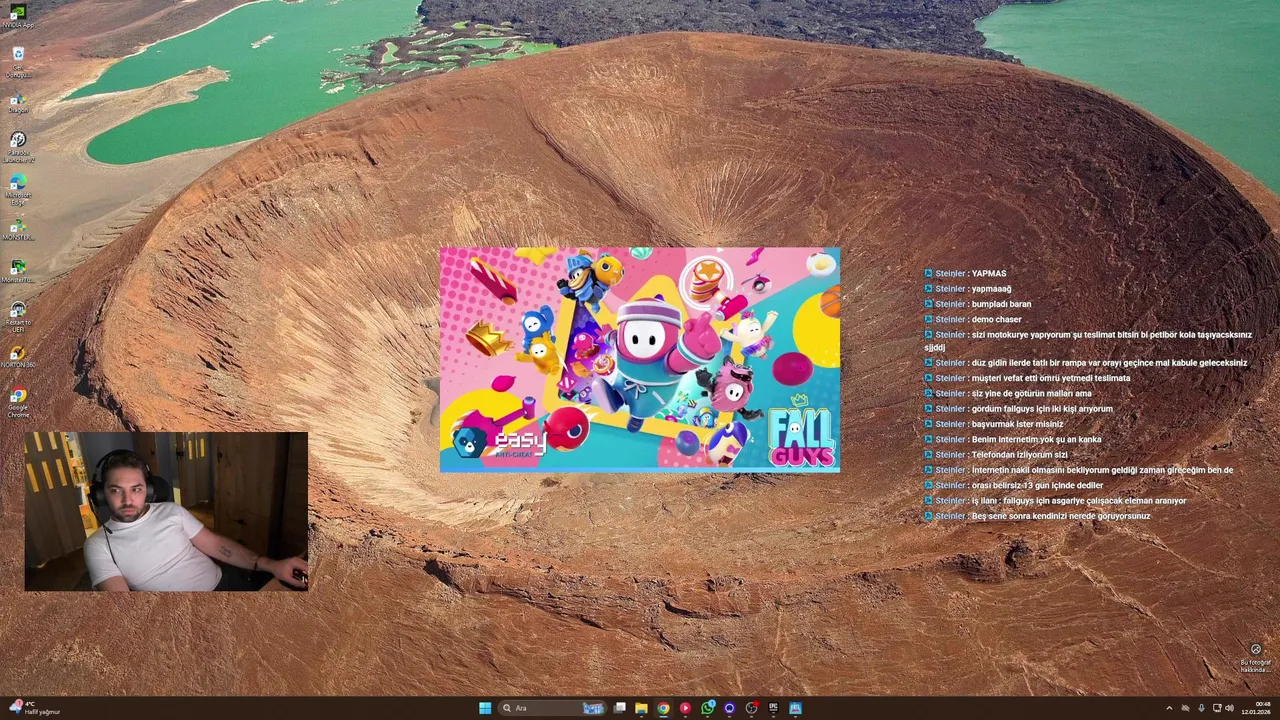Image resolution: width=1280 pixels, height=720 pixels.
Task: Click the Fall Guys splash image
Action: 640,359
